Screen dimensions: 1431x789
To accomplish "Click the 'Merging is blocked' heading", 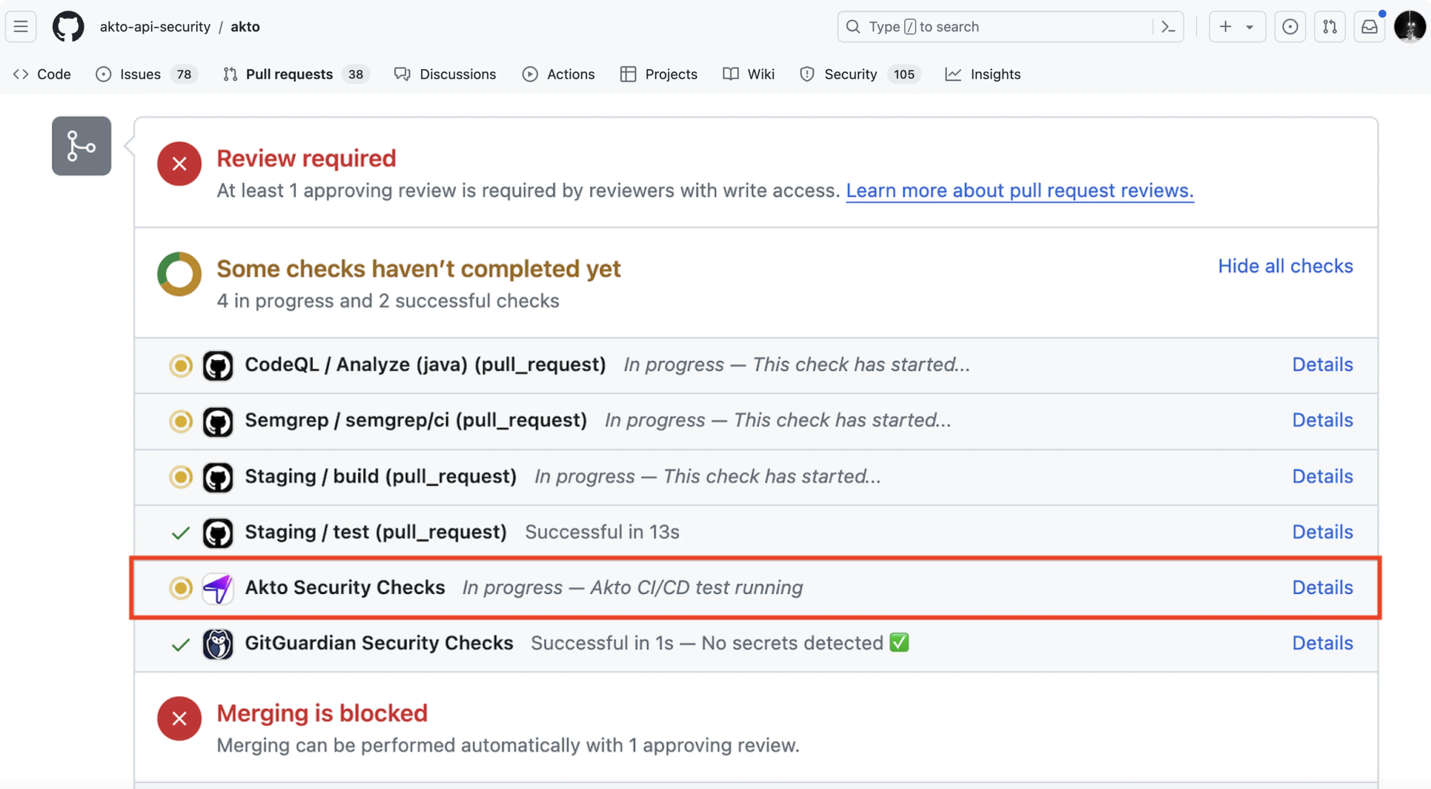I will coord(322,713).
